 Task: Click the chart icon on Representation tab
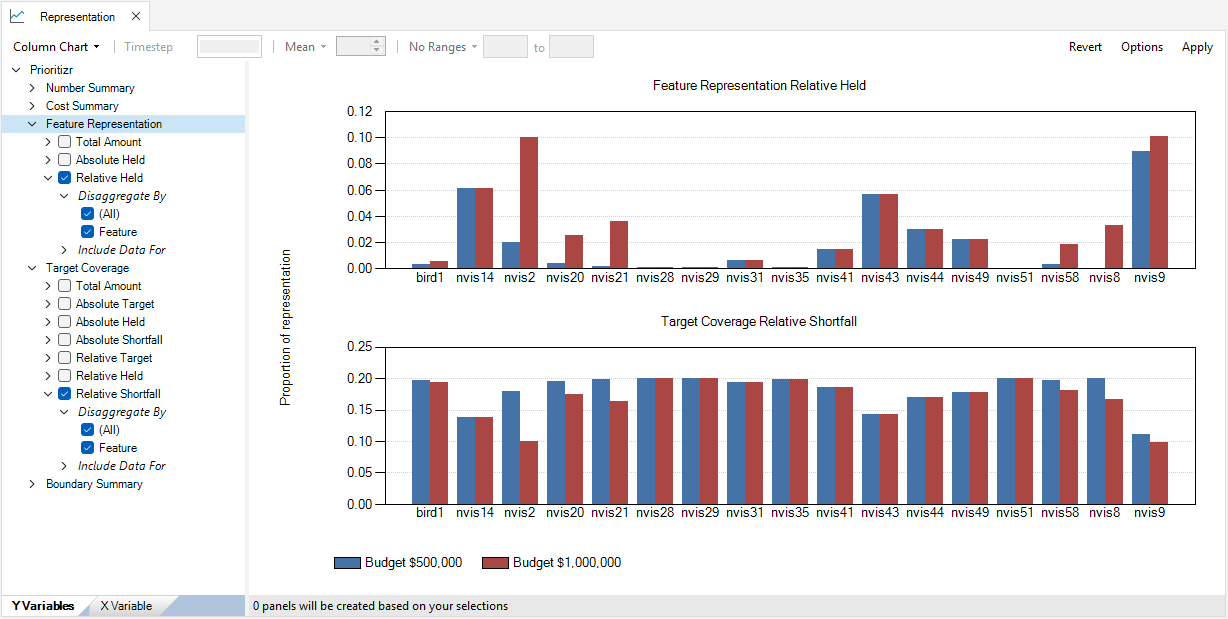coord(17,16)
